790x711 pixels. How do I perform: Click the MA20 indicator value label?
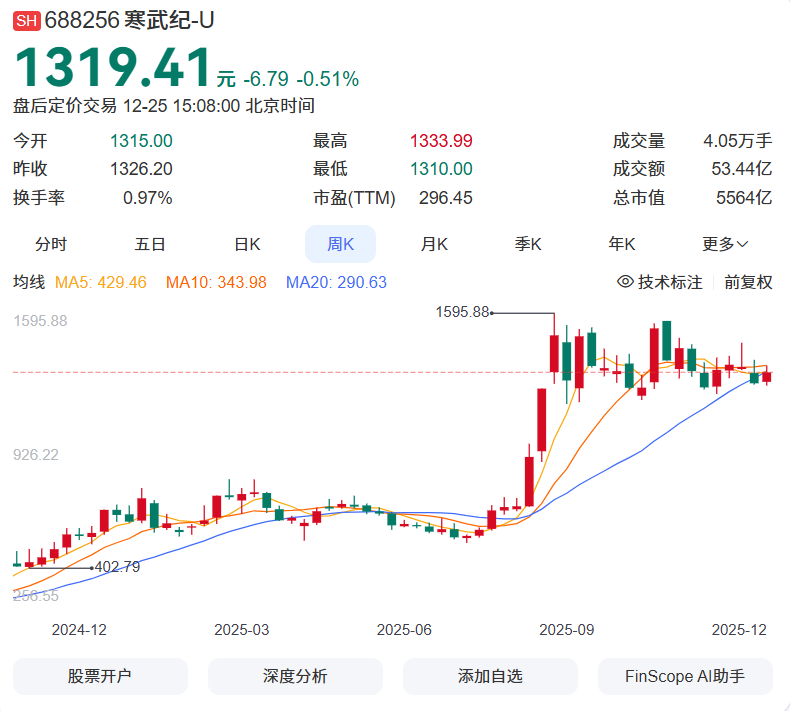pyautogui.click(x=336, y=282)
